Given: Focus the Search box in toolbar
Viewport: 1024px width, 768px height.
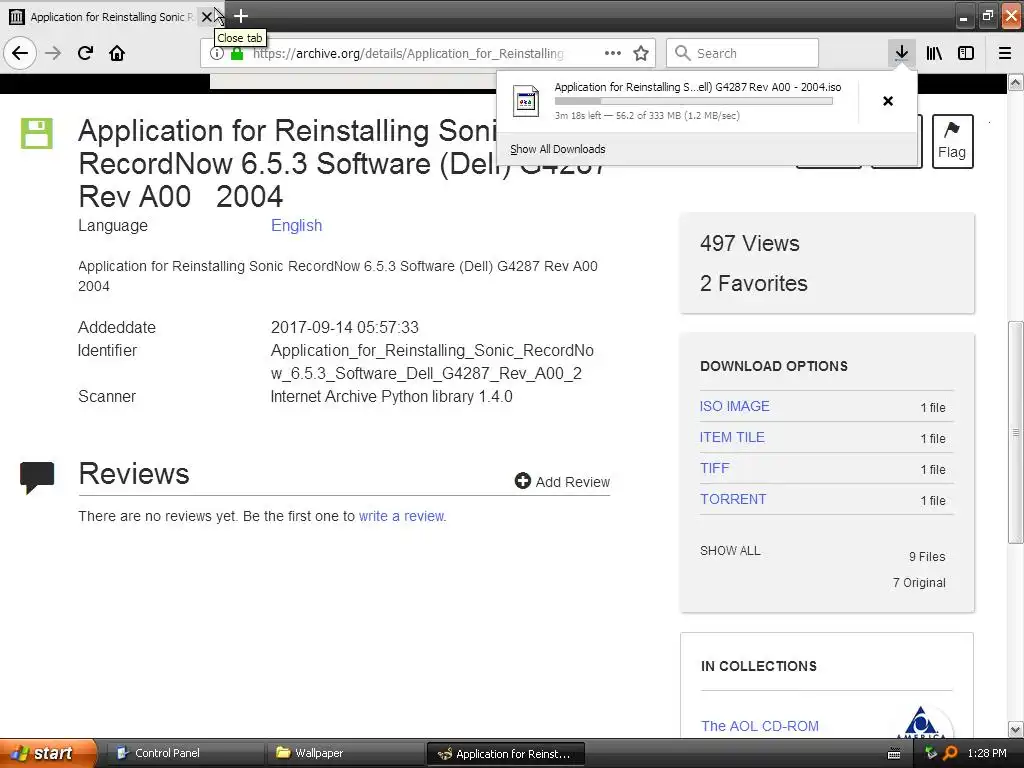Looking at the screenshot, I should tap(743, 53).
